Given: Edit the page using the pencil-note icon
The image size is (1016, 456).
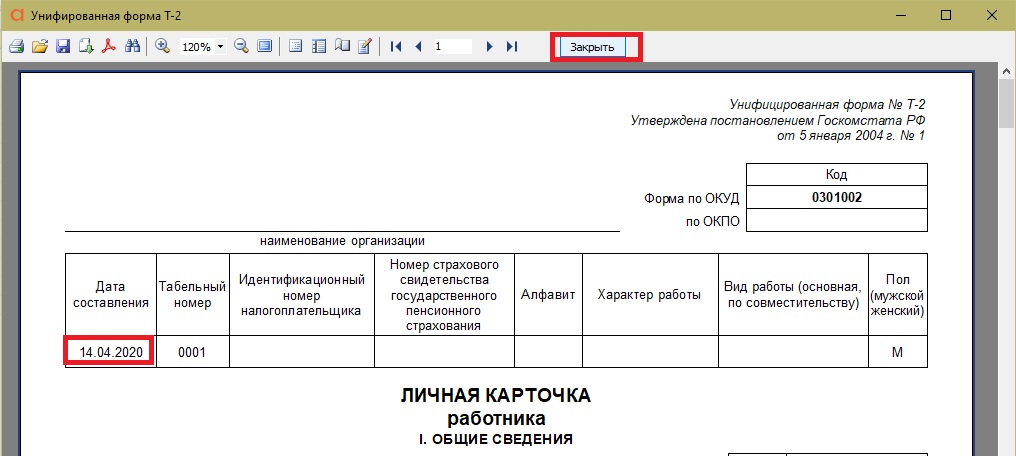Looking at the screenshot, I should tap(365, 47).
